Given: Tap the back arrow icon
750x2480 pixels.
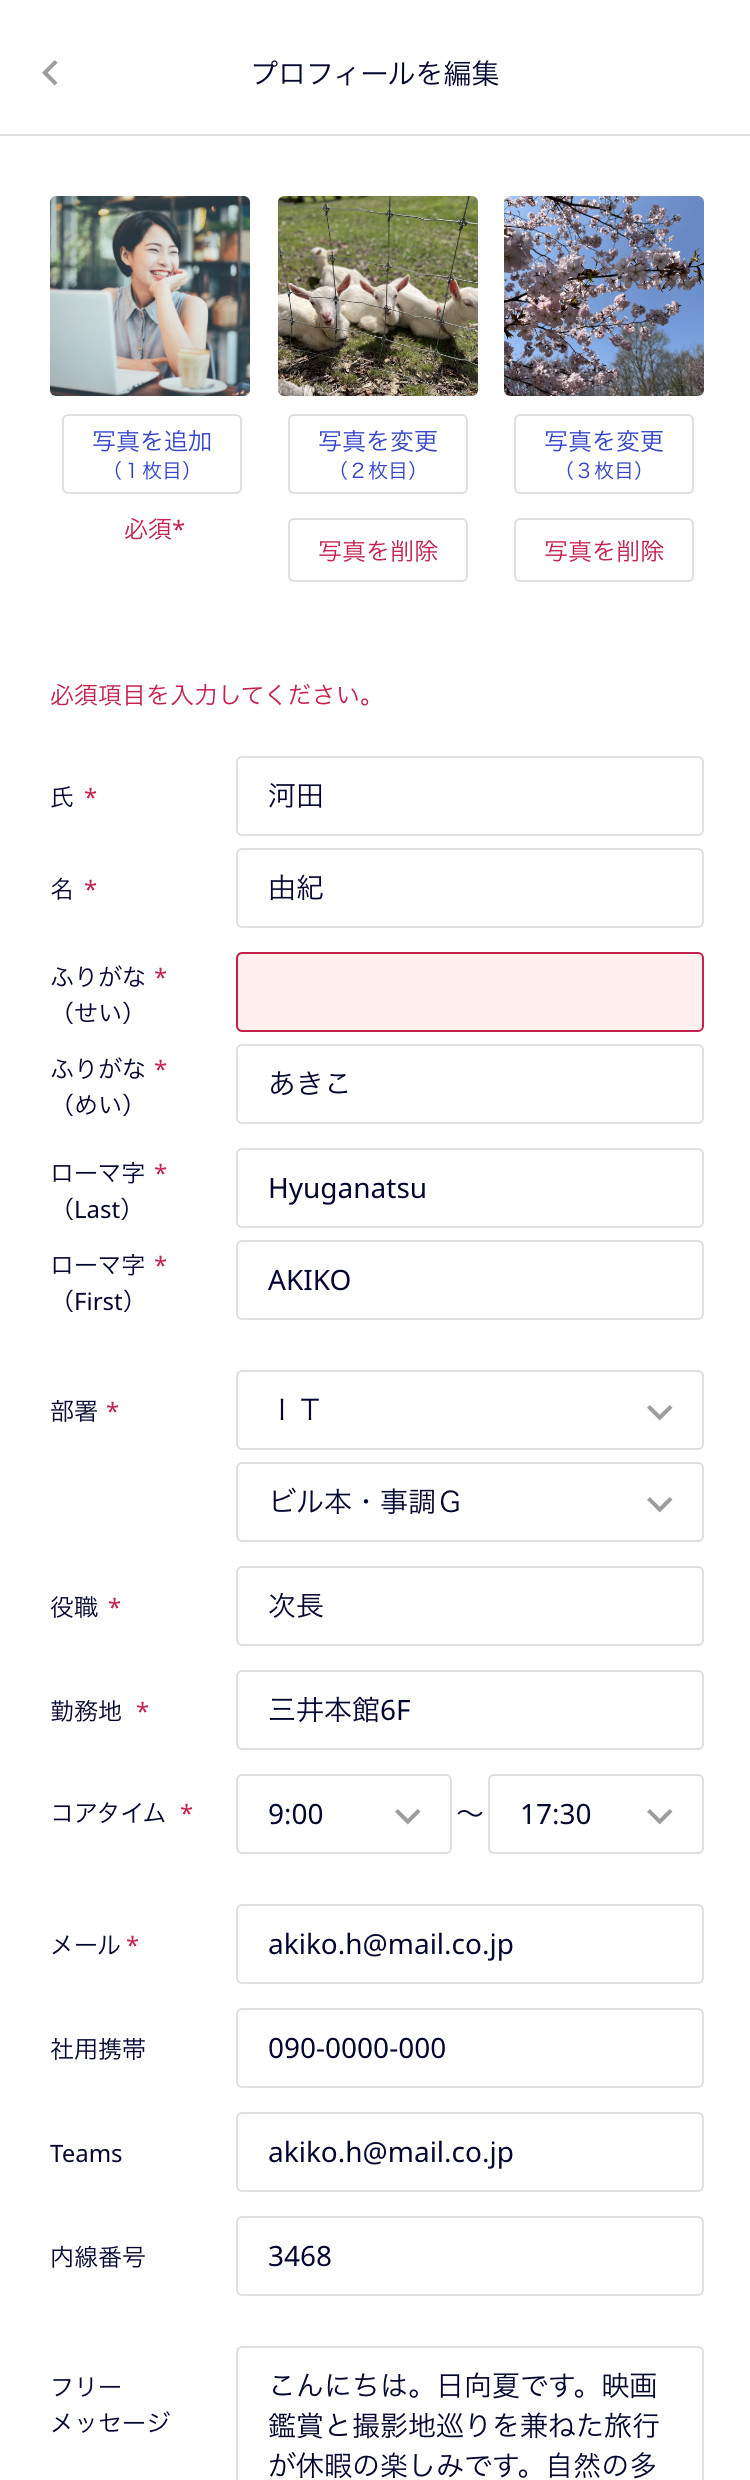Looking at the screenshot, I should point(51,73).
